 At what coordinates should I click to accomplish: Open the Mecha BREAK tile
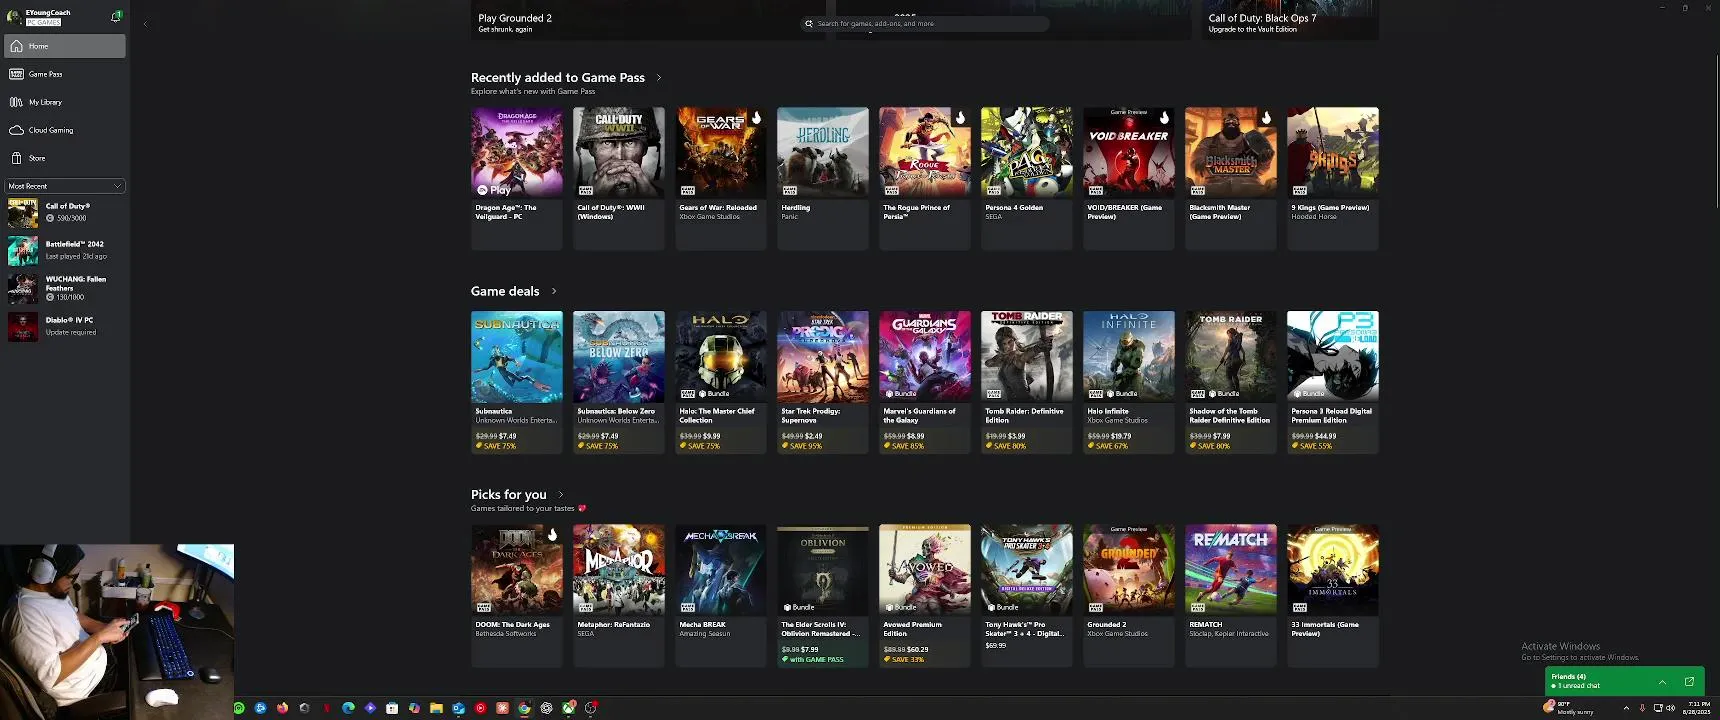pos(721,596)
